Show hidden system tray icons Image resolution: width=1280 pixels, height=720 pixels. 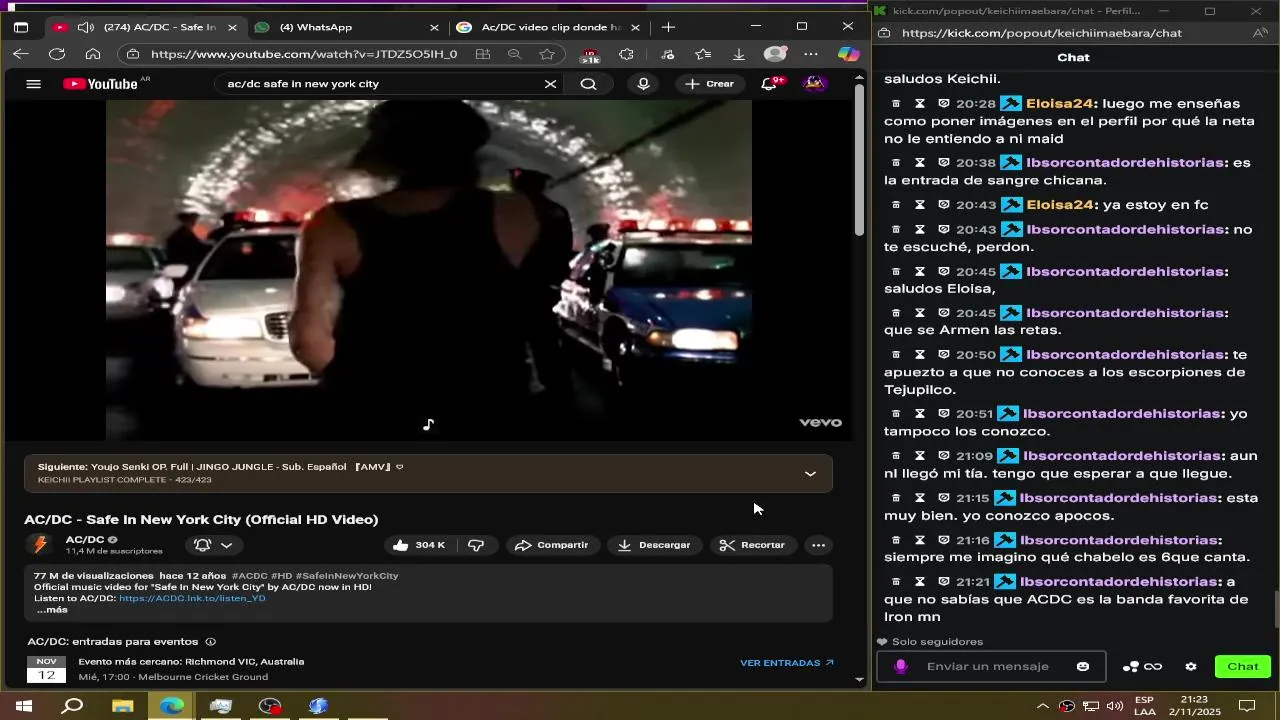1043,706
